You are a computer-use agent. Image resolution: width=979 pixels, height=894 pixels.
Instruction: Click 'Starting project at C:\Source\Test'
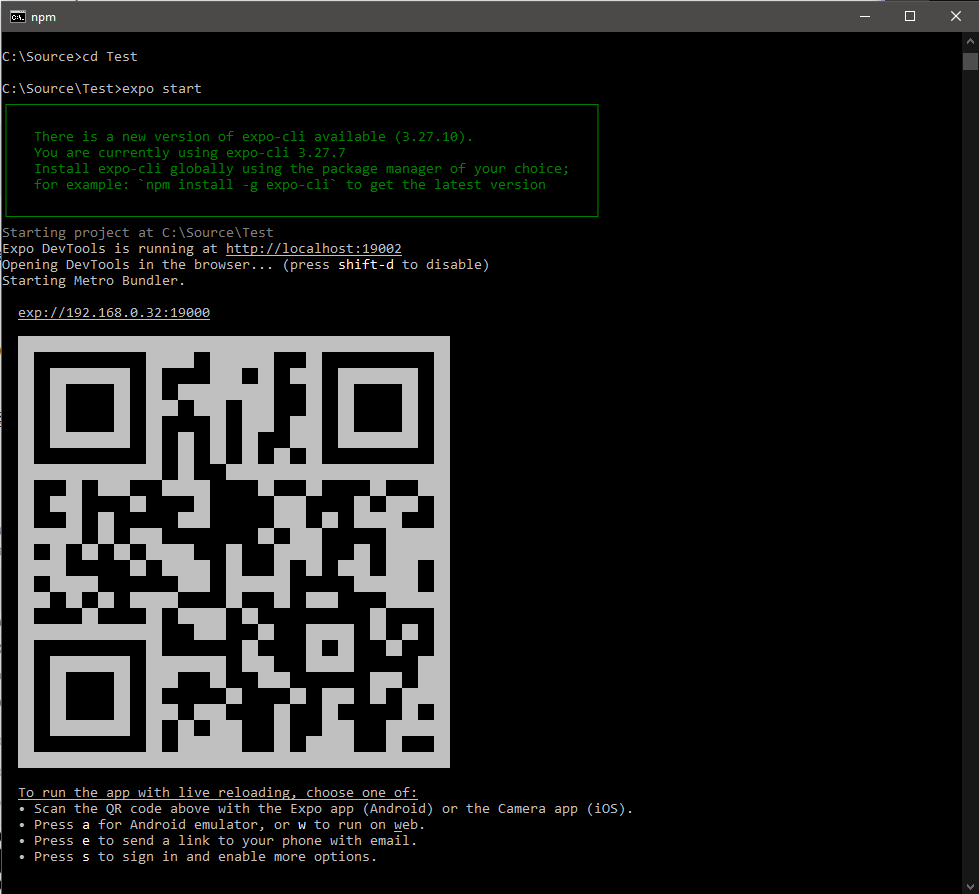(x=138, y=233)
